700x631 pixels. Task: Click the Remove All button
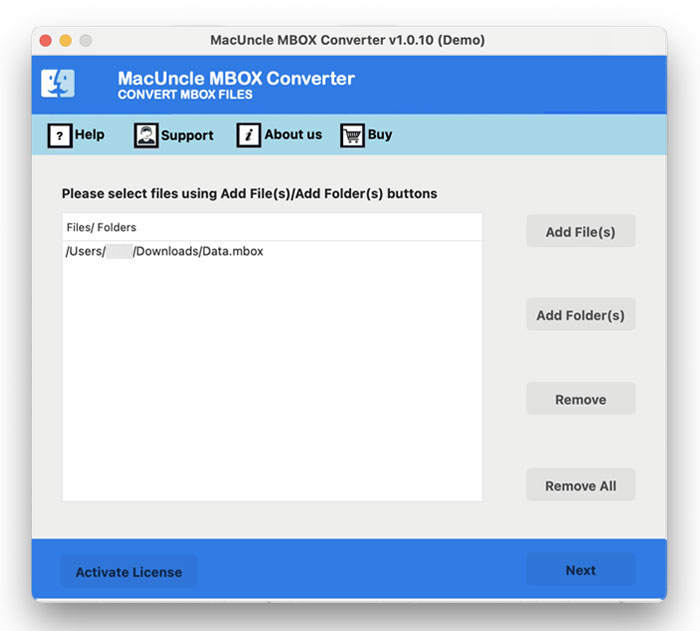click(580, 485)
